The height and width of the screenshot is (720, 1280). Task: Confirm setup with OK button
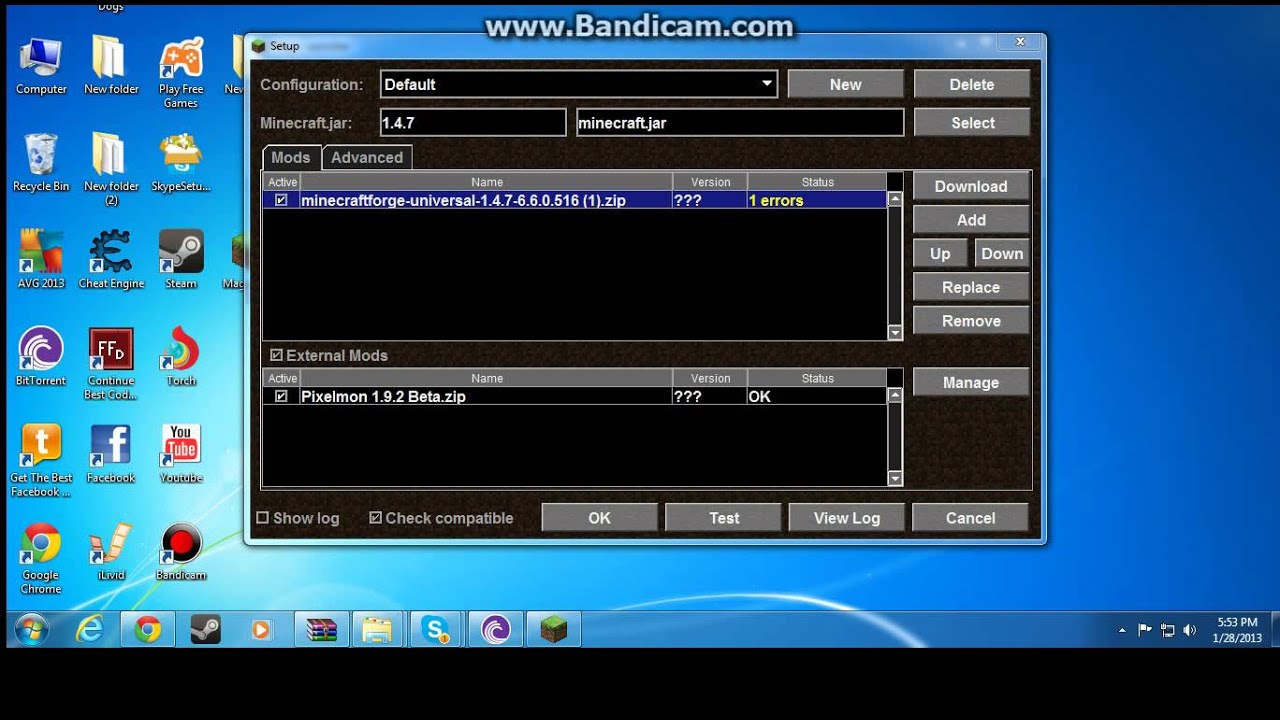[599, 517]
